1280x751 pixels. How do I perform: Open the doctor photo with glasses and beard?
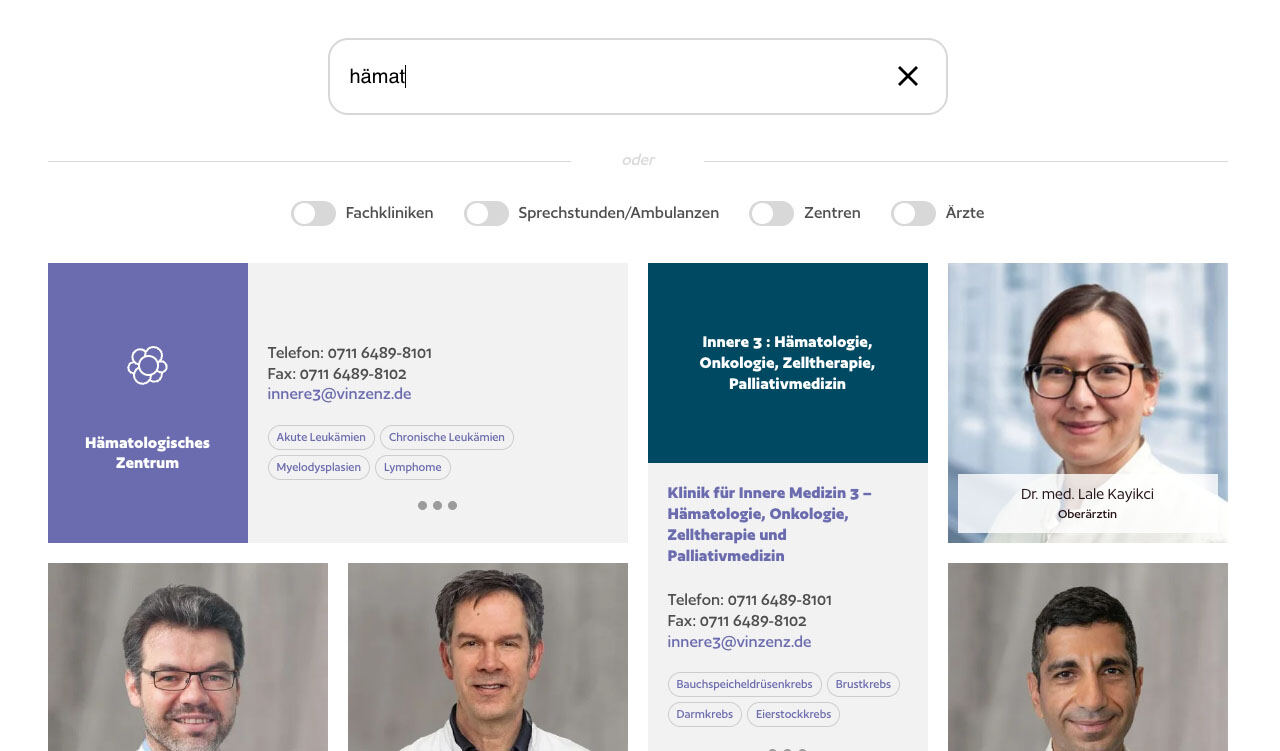188,657
